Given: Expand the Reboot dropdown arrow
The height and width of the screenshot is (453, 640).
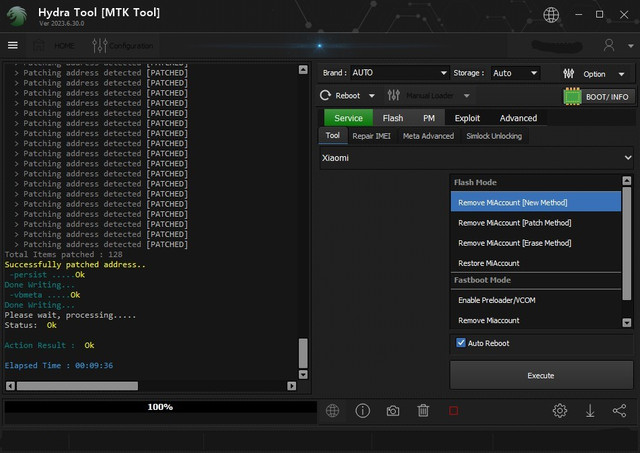Looking at the screenshot, I should (x=371, y=96).
